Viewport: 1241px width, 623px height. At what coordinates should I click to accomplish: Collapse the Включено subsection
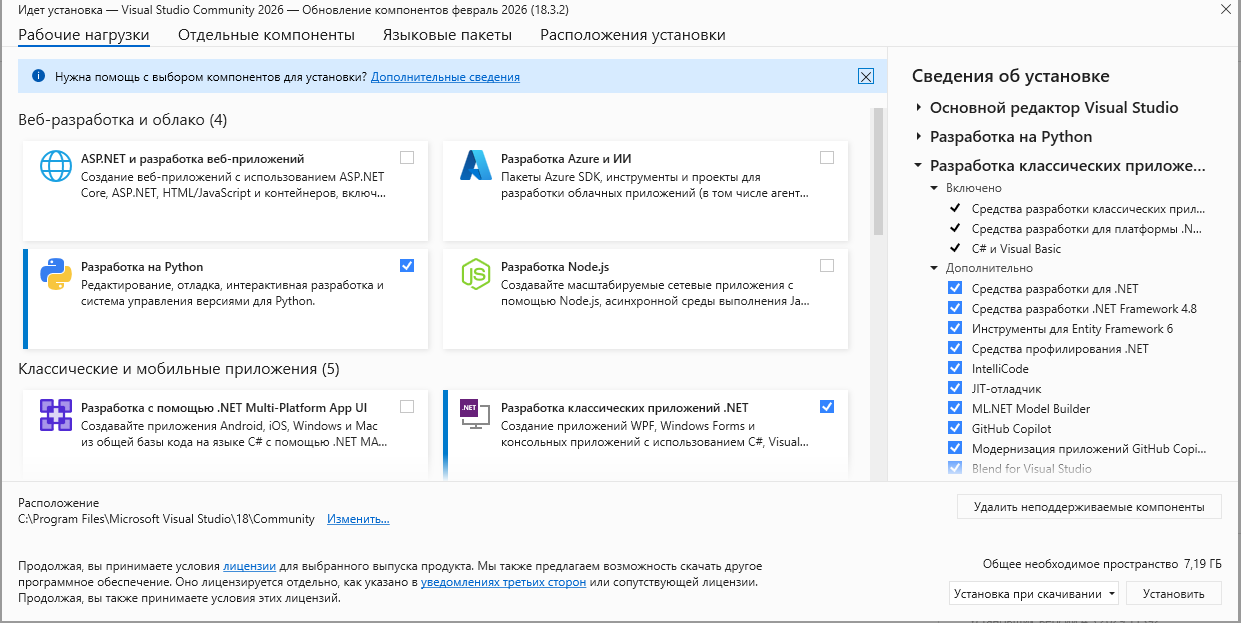tap(935, 188)
